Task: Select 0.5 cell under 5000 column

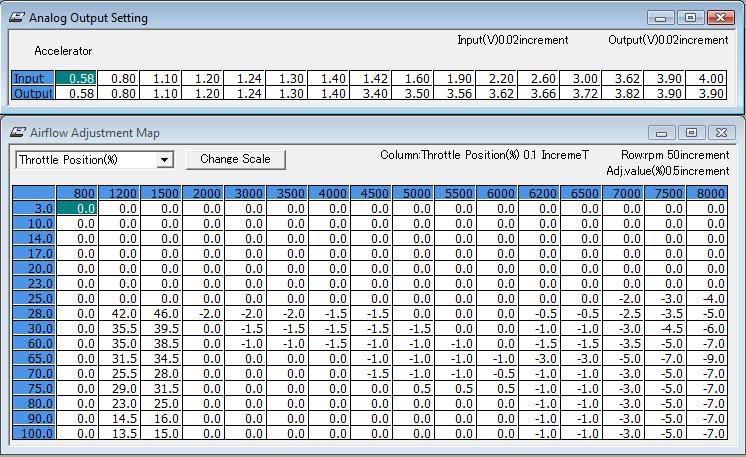Action: (413, 389)
